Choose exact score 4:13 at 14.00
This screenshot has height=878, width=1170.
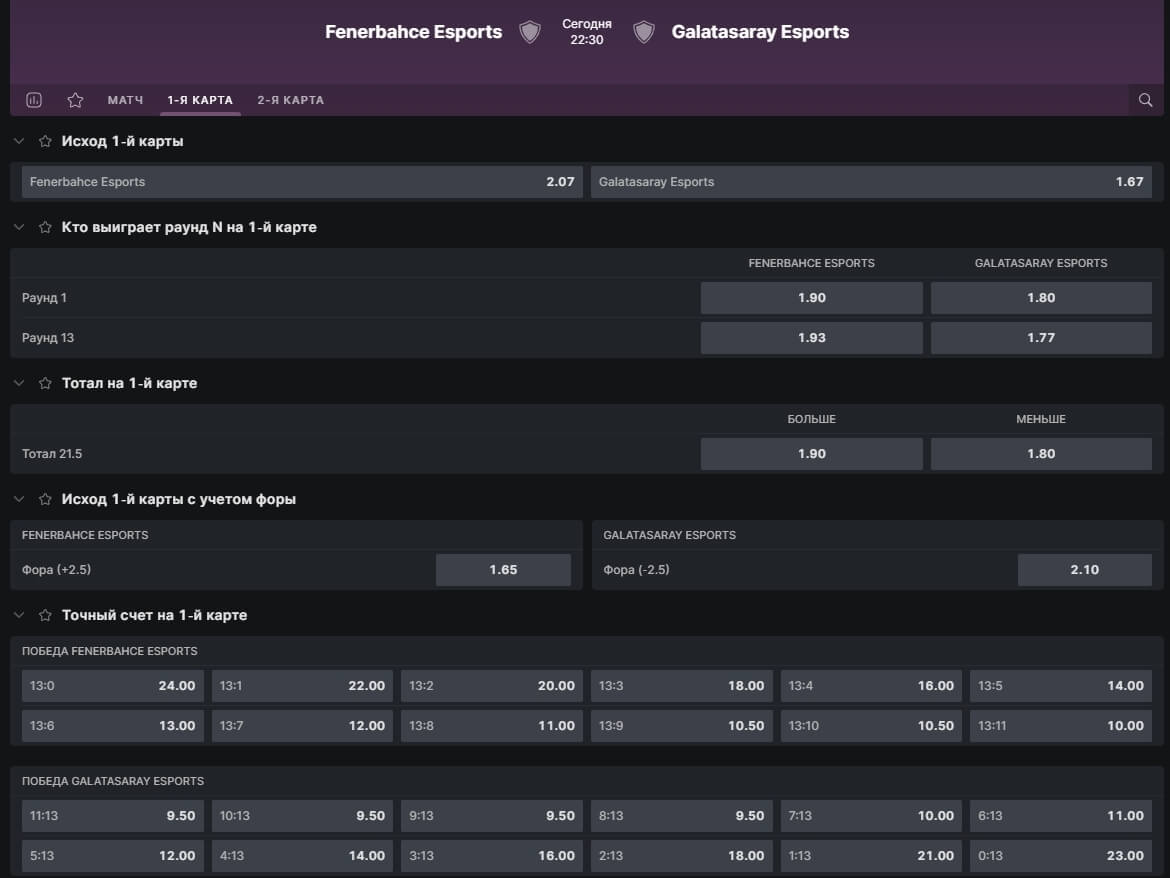(302, 856)
